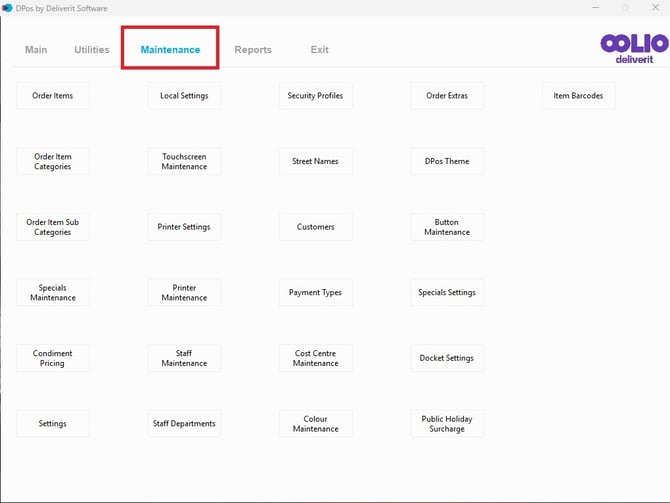This screenshot has height=503, width=670.
Task: Click the Customers button
Action: (315, 227)
